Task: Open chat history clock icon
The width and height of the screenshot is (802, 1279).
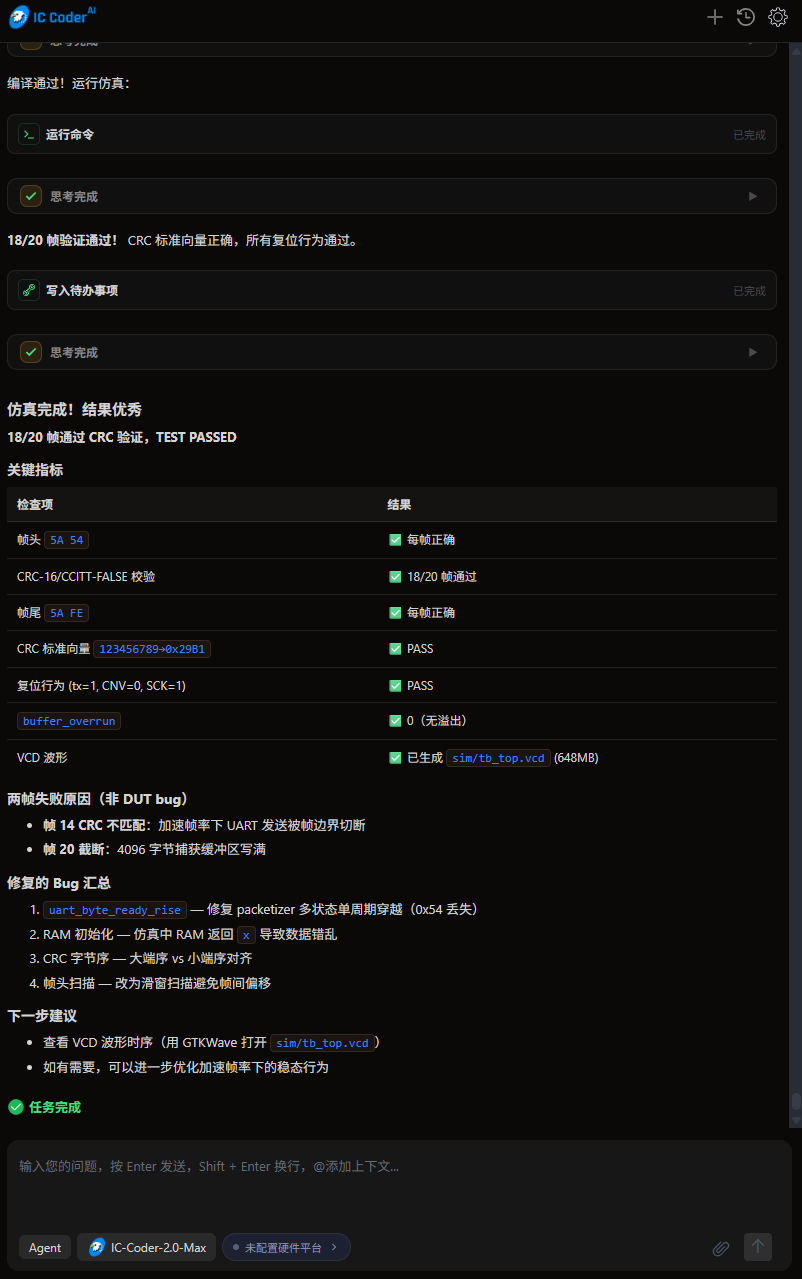Action: 745,17
